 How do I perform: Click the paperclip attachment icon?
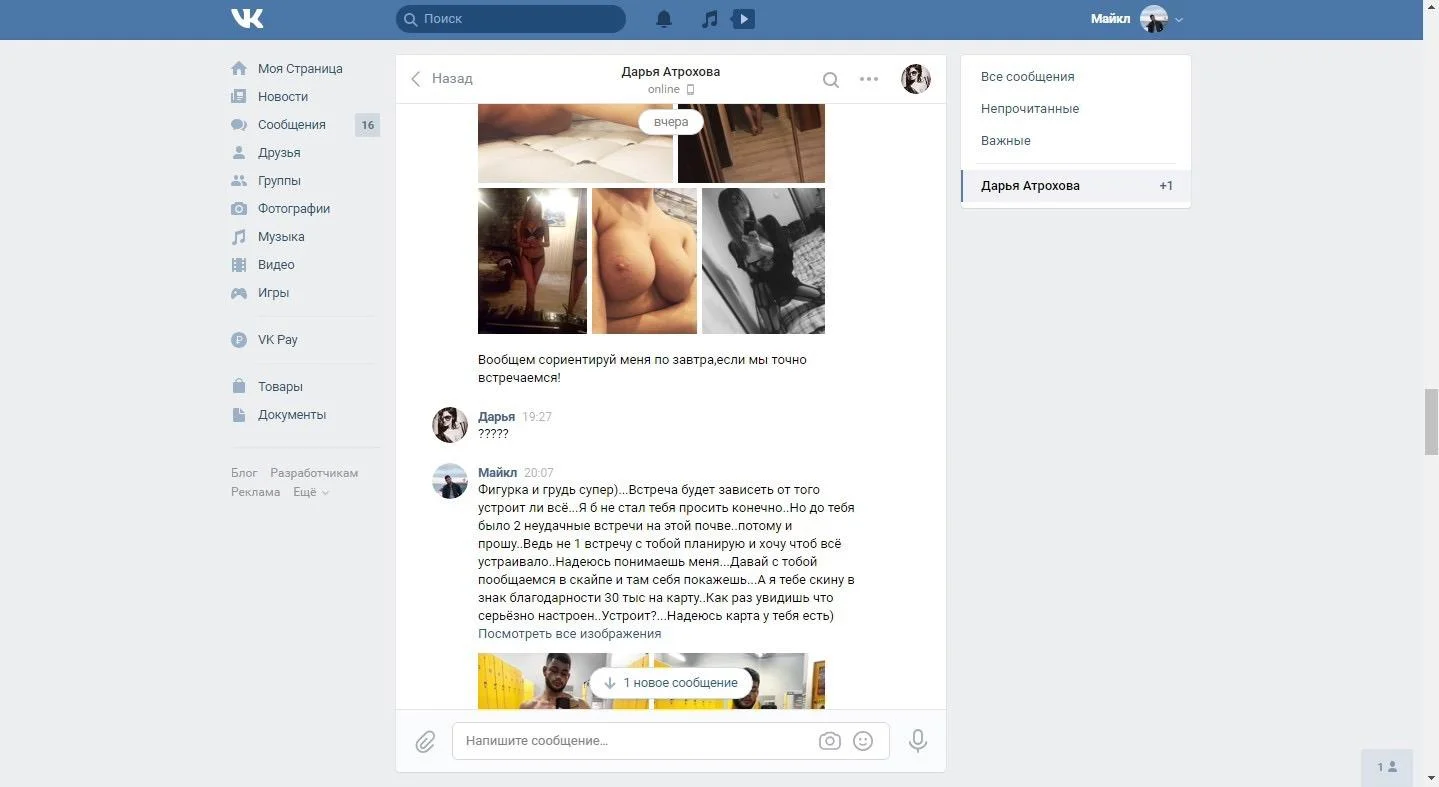tap(425, 742)
